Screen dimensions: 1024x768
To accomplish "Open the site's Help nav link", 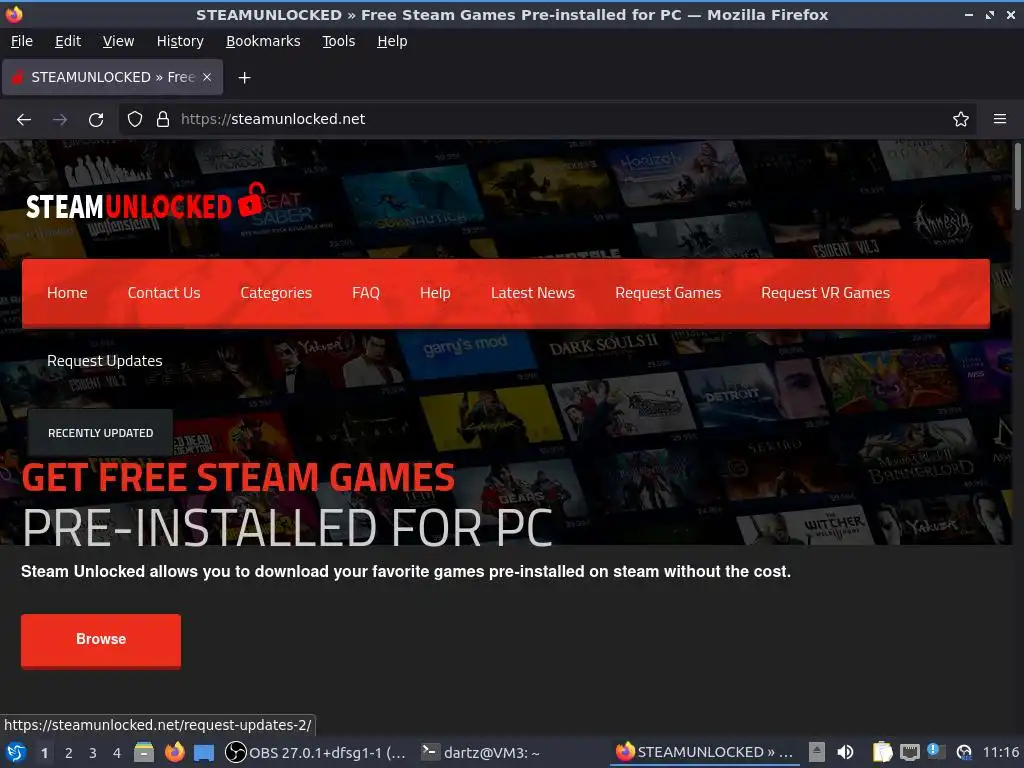I will 435,293.
